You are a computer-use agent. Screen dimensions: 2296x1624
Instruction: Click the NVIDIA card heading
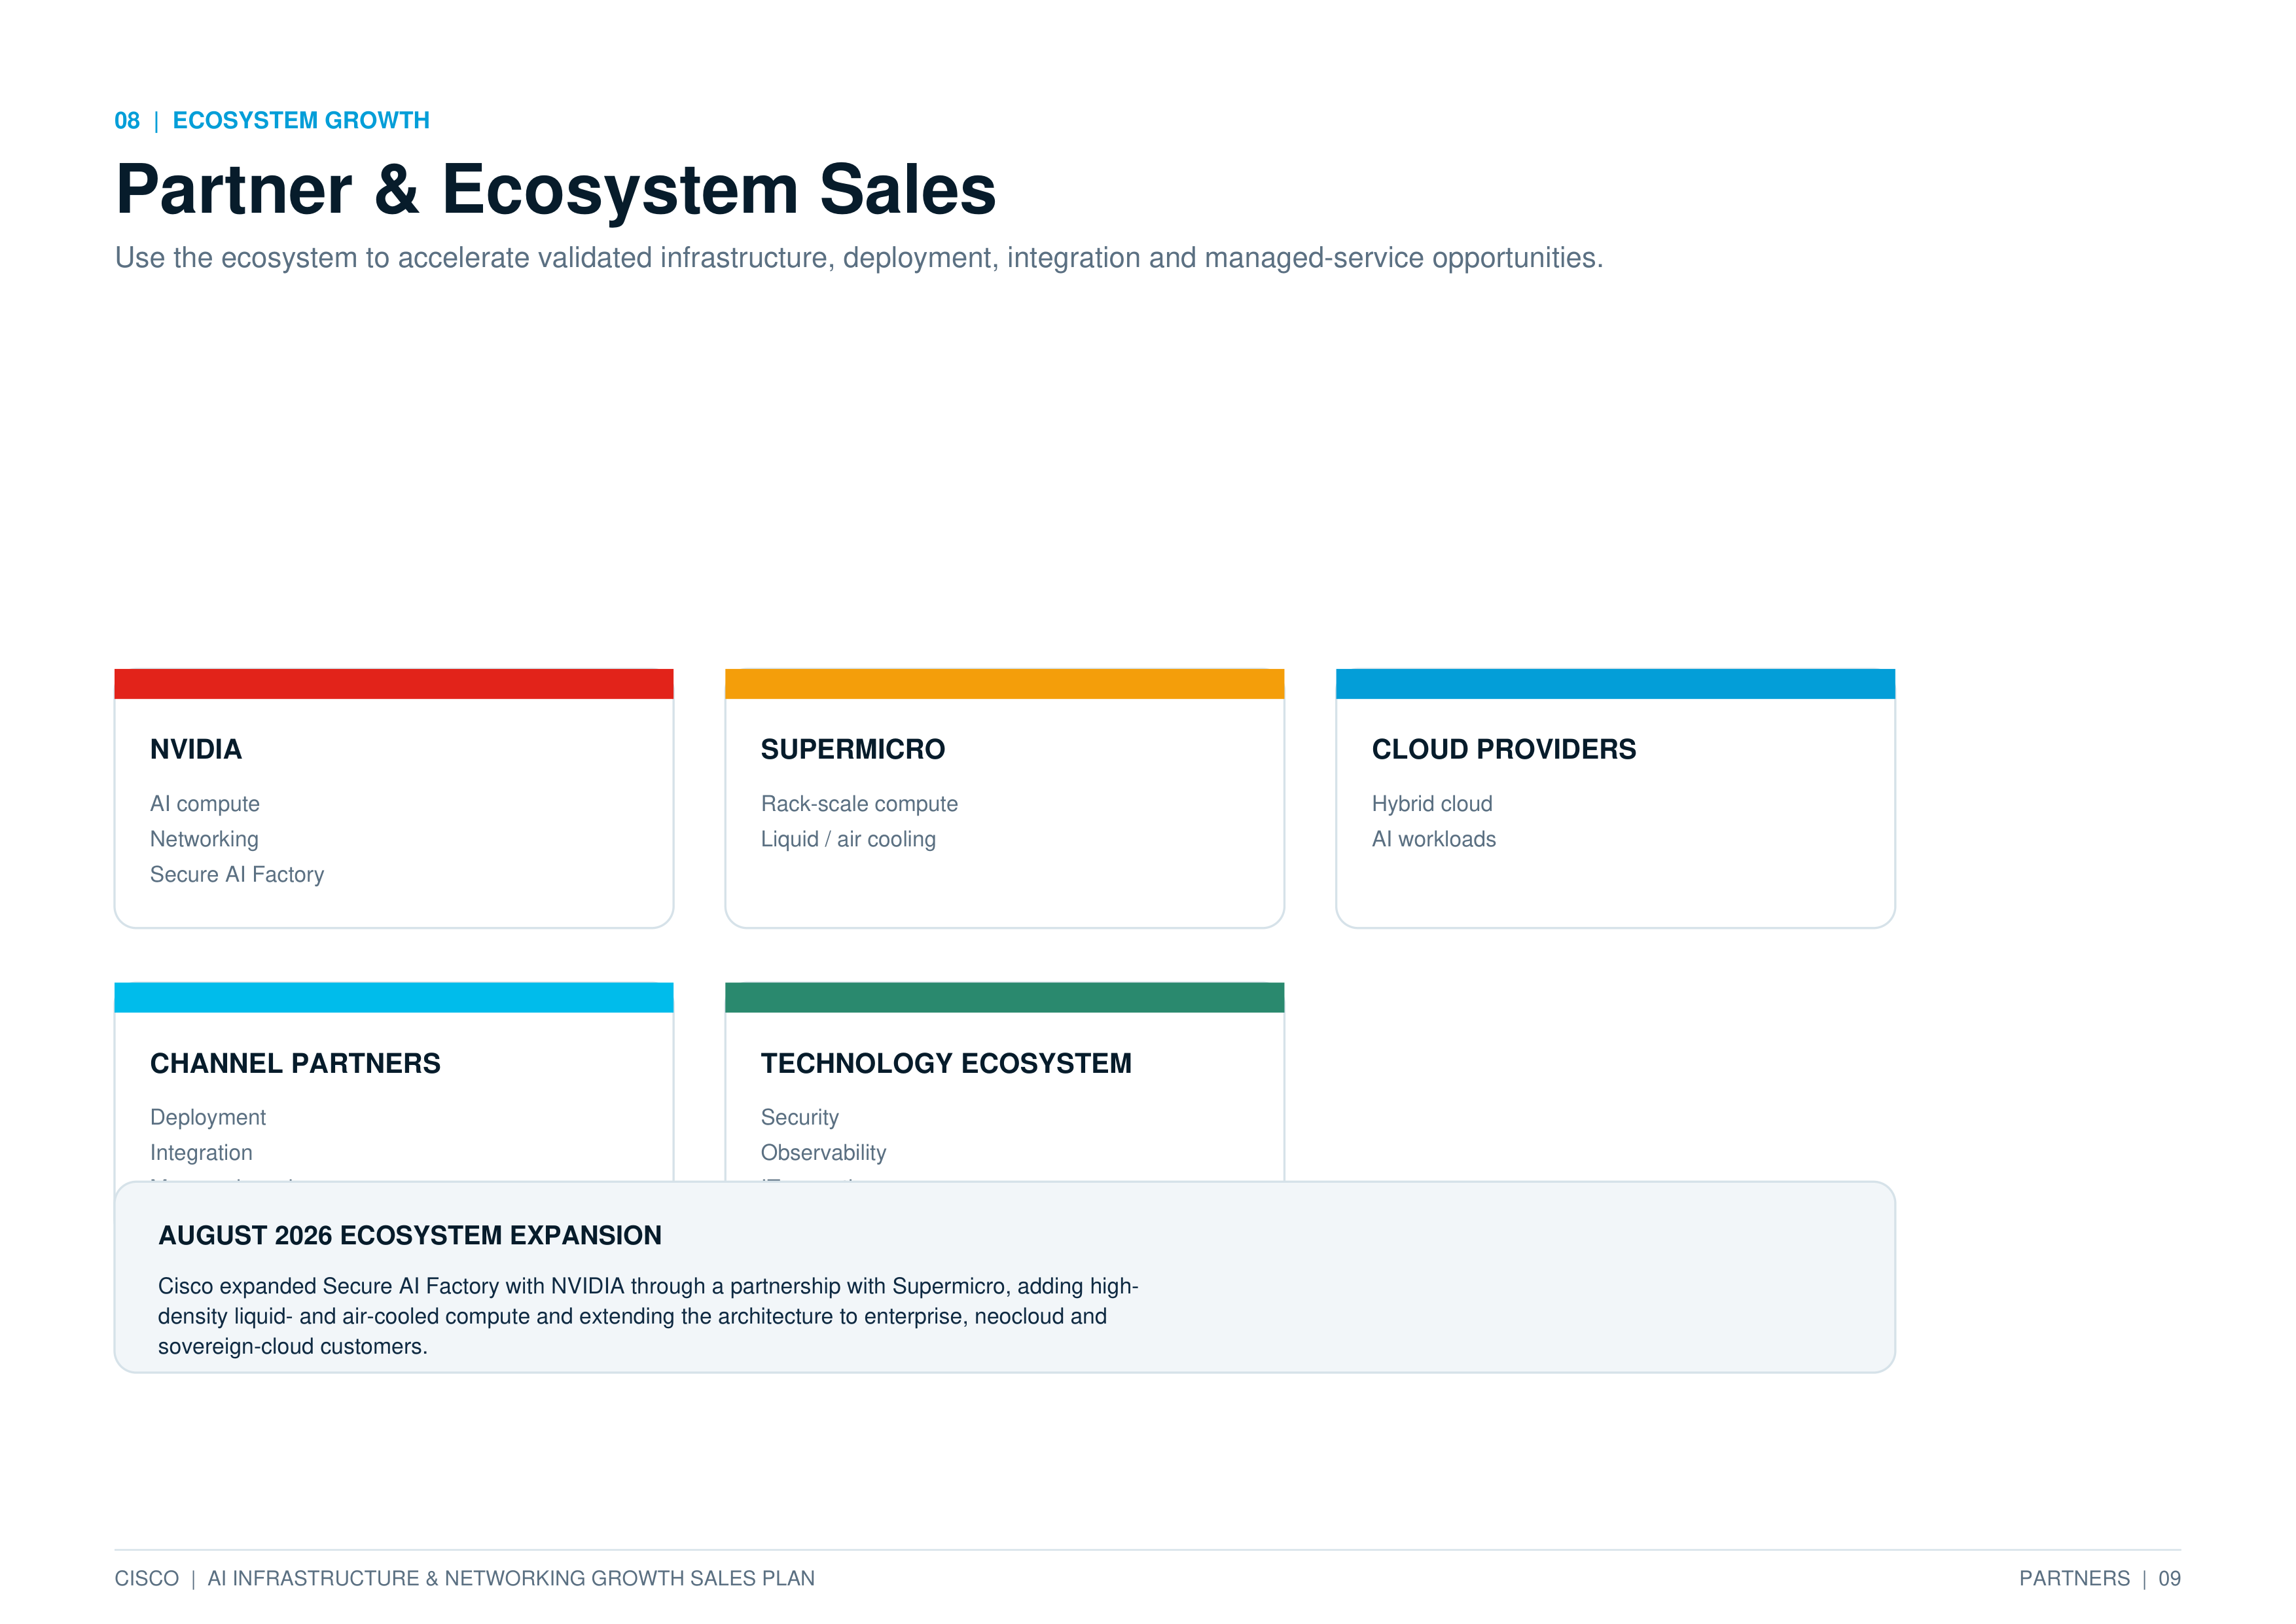tap(196, 749)
